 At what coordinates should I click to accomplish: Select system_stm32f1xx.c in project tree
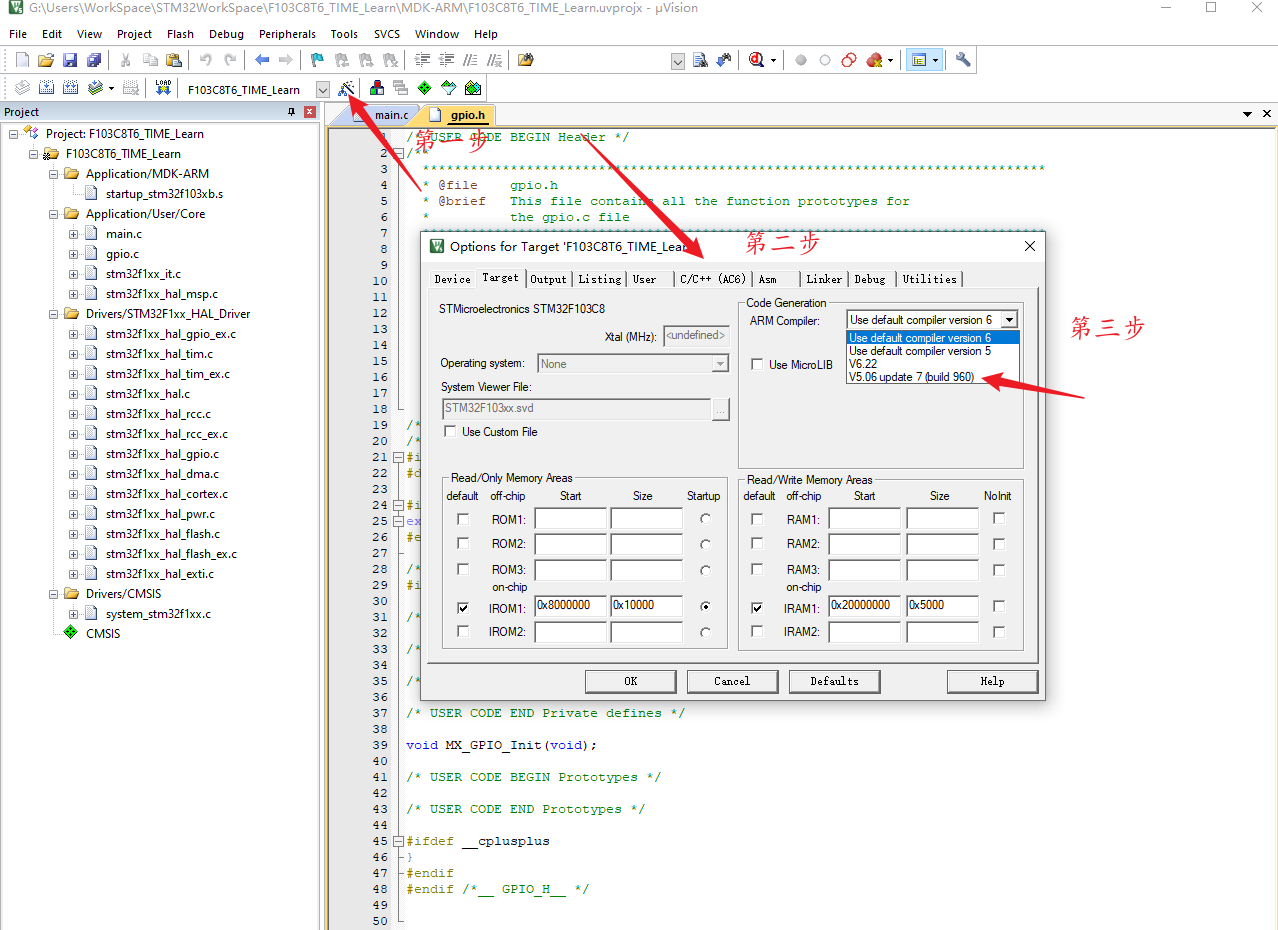[158, 614]
